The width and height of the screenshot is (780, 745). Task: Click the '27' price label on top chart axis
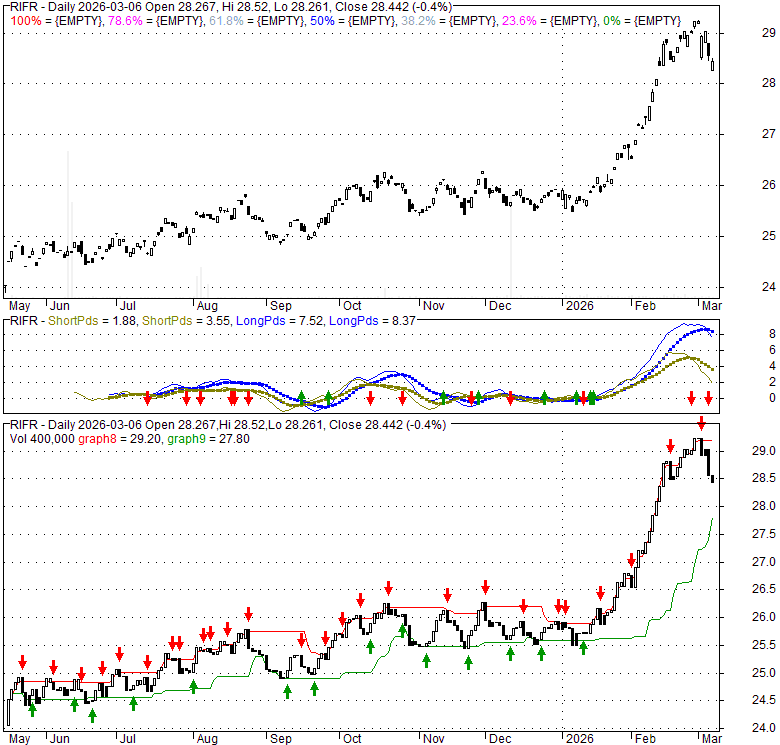[x=769, y=134]
